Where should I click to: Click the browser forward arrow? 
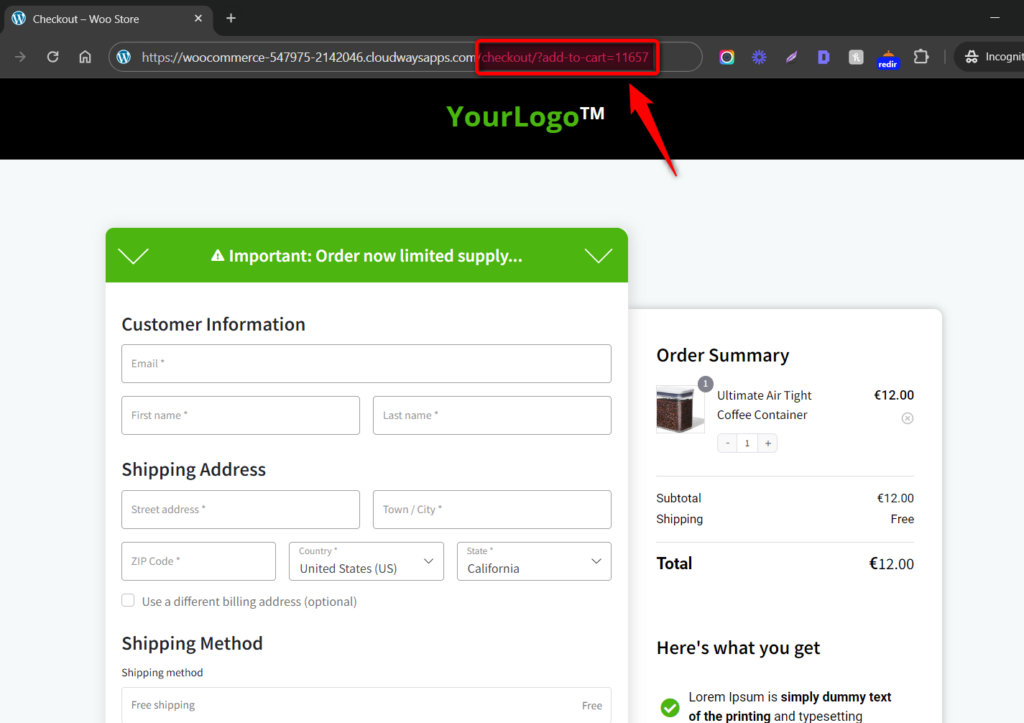pyautogui.click(x=20, y=57)
